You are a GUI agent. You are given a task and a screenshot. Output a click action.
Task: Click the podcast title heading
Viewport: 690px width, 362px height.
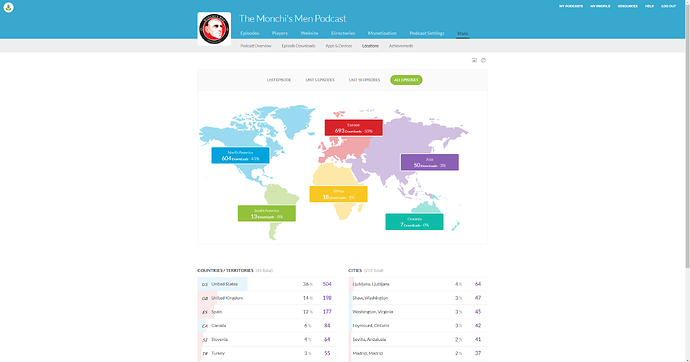pos(293,18)
